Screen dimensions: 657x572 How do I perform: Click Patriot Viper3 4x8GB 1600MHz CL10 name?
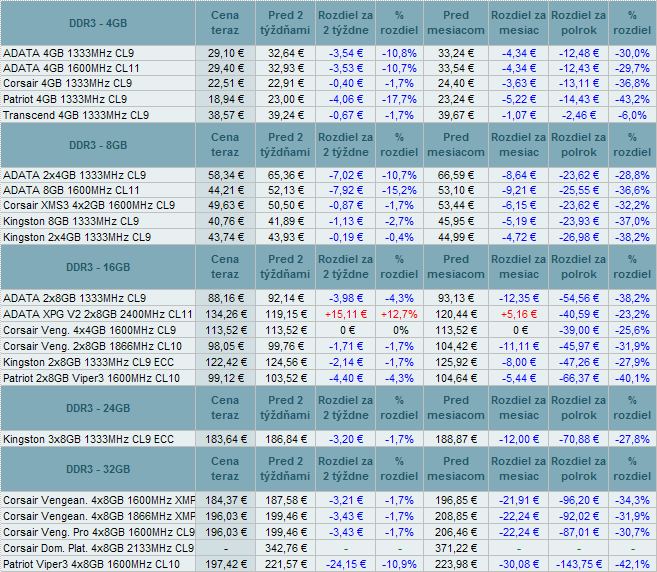pos(91,564)
